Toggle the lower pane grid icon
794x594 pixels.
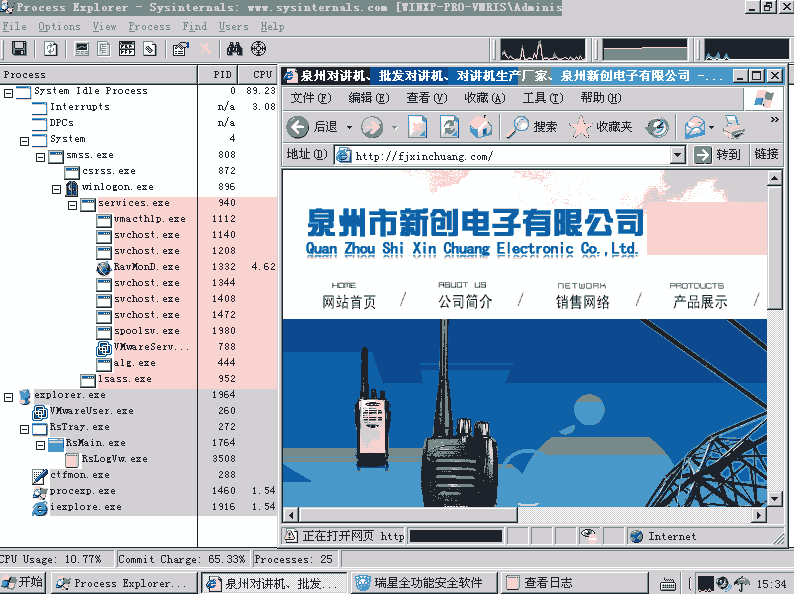127,49
